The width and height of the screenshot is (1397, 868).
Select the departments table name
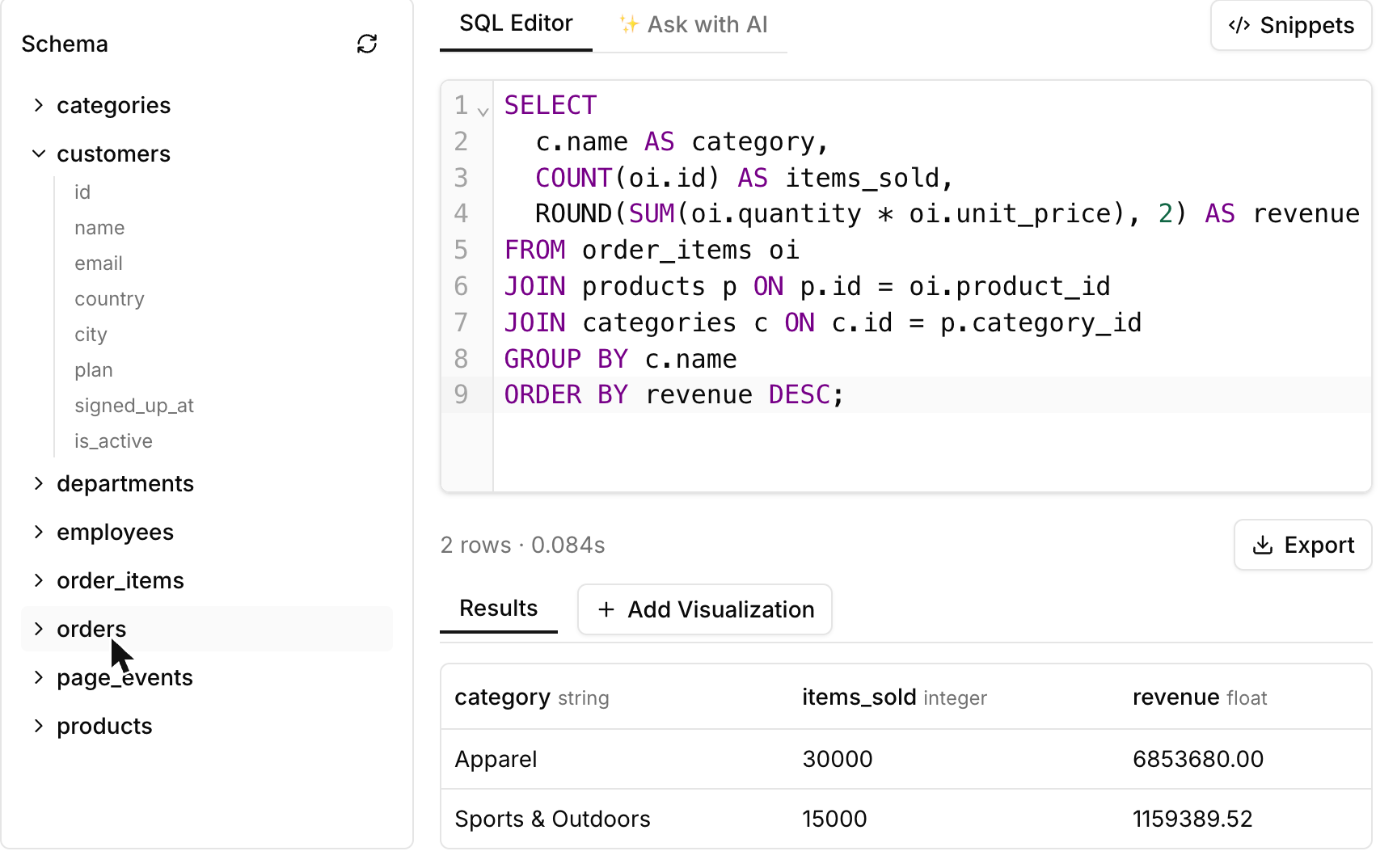tap(125, 483)
